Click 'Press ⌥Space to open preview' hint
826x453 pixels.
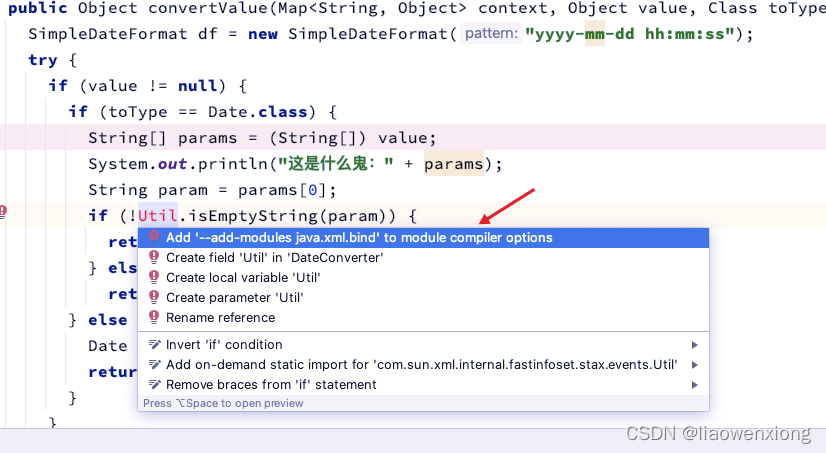223,403
